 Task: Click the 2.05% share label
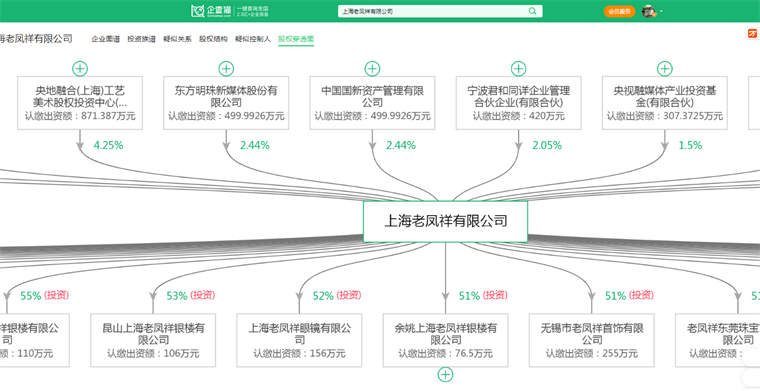[x=547, y=145]
